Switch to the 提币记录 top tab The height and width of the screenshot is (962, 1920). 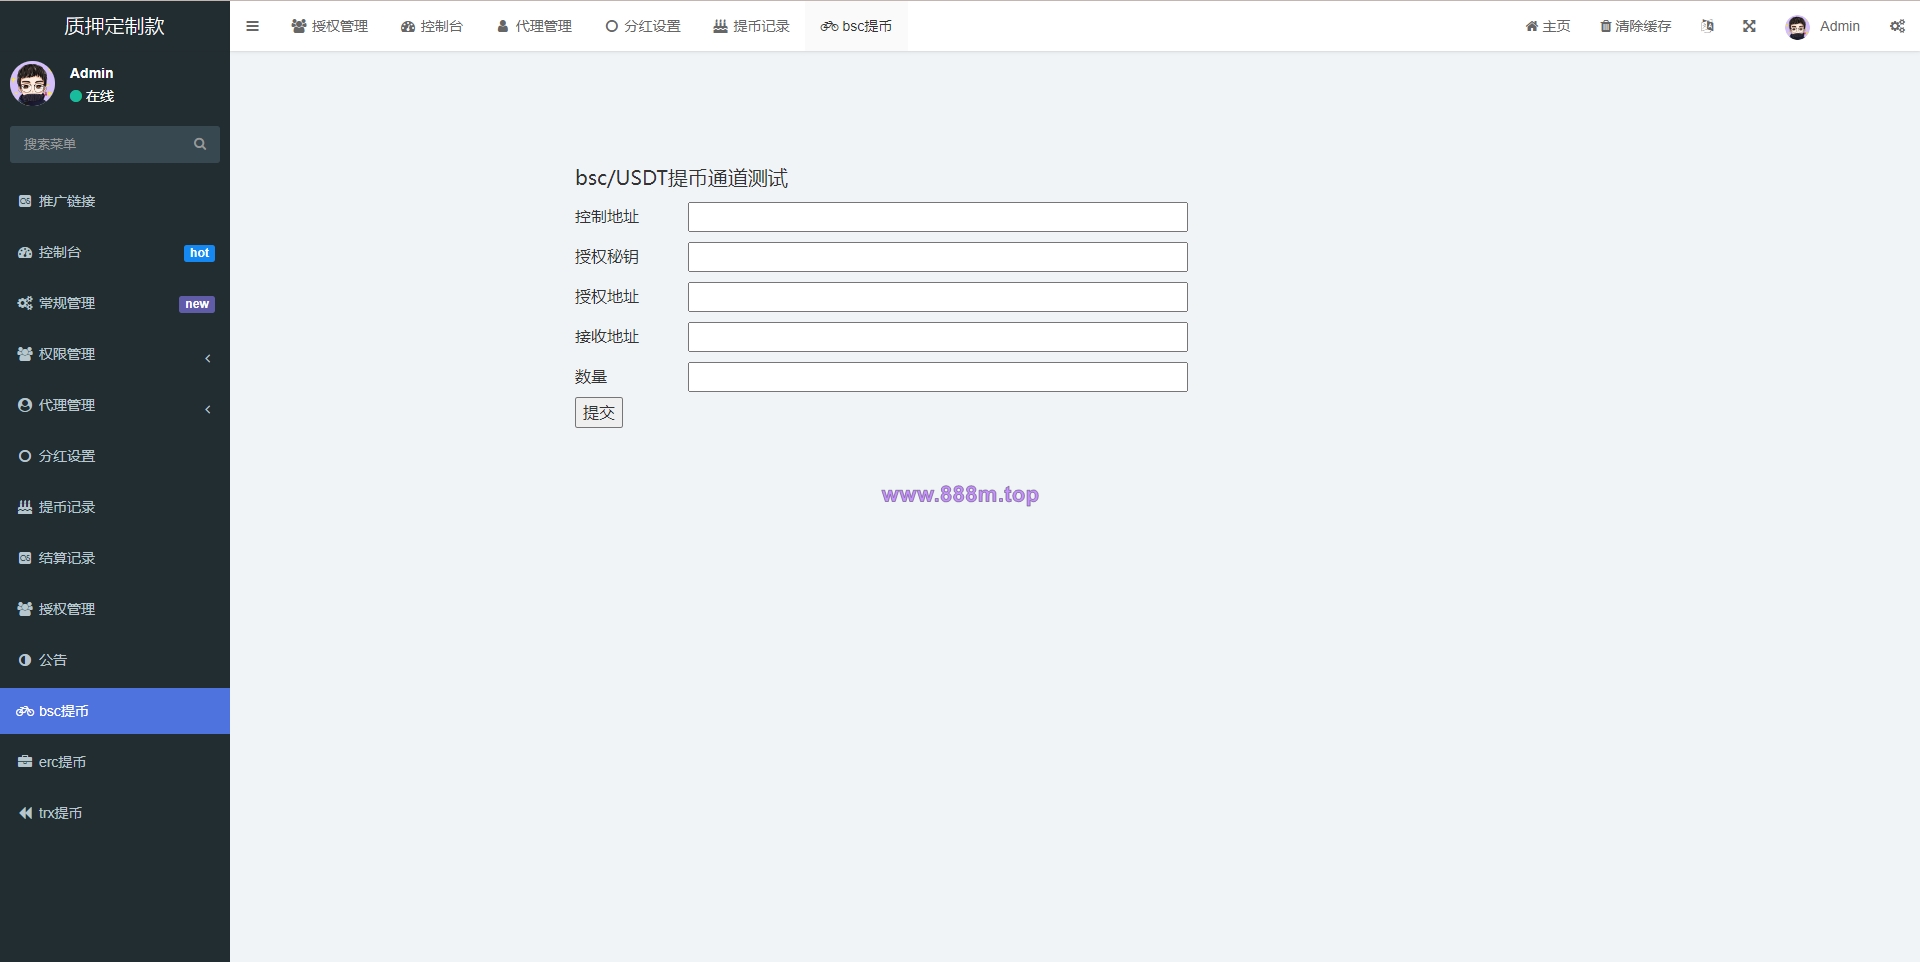pos(752,26)
